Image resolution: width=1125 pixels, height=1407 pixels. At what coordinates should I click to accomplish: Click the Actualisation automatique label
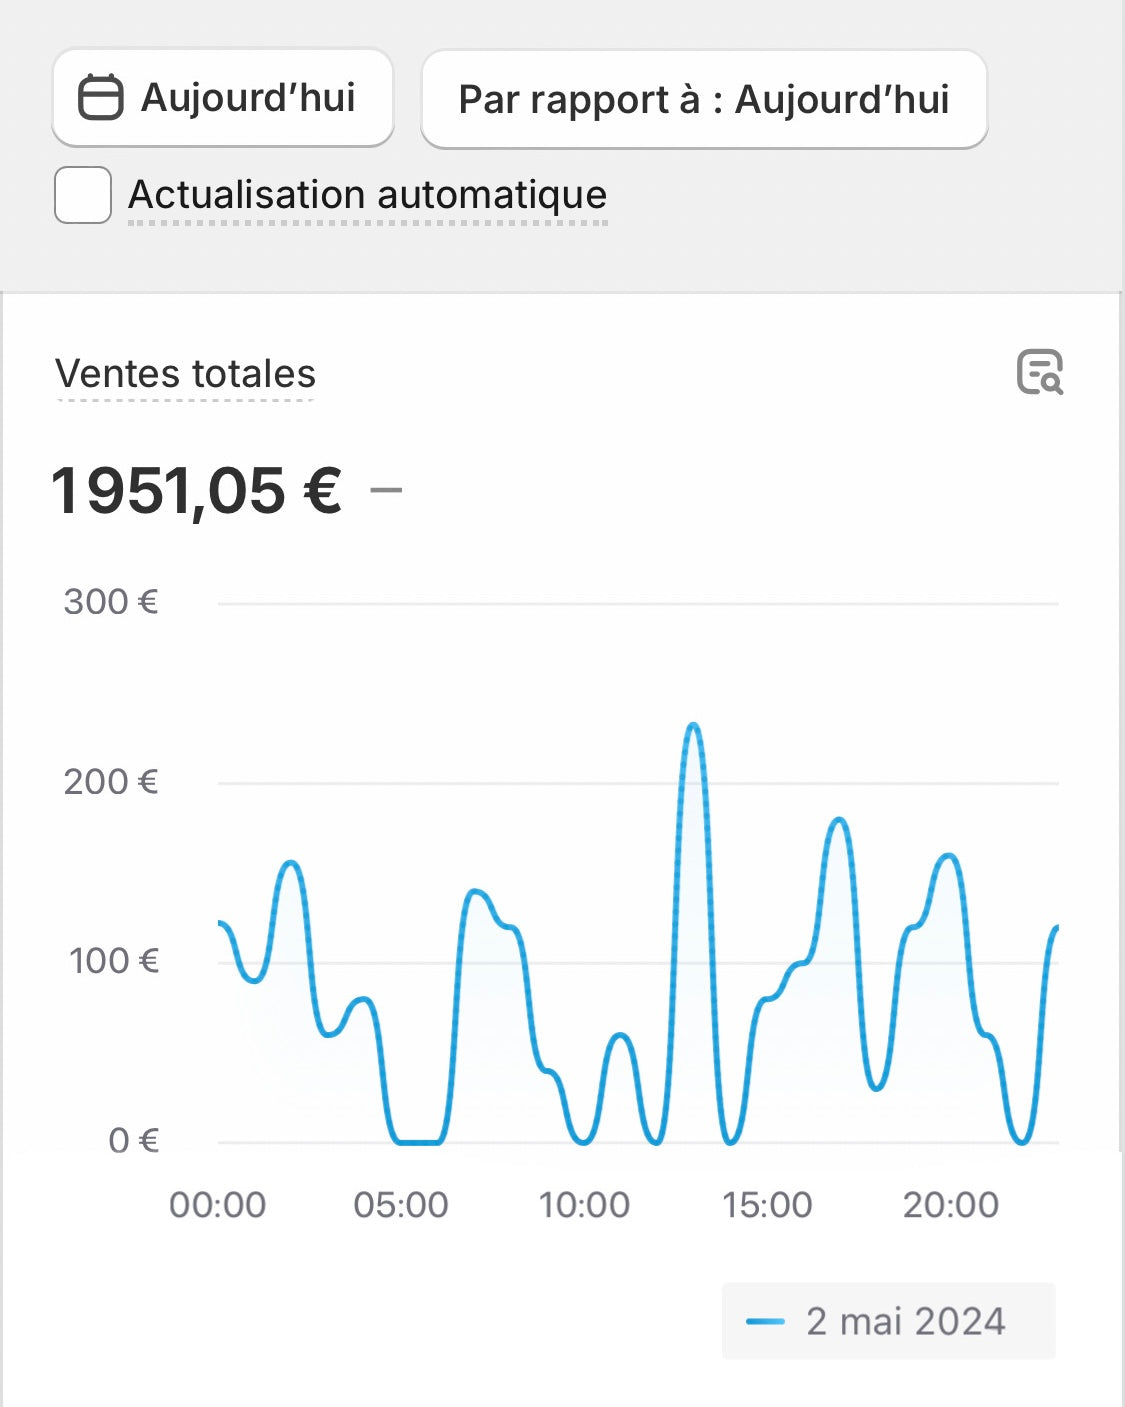(367, 195)
